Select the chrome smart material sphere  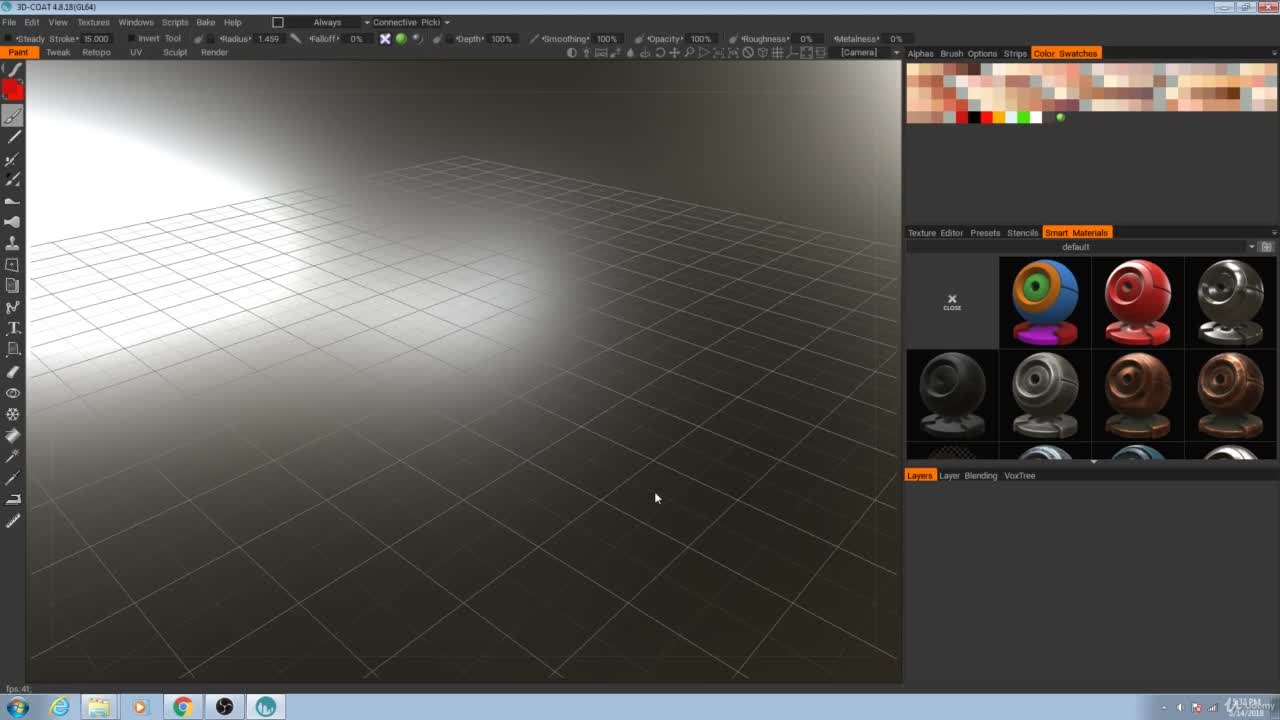(1230, 302)
